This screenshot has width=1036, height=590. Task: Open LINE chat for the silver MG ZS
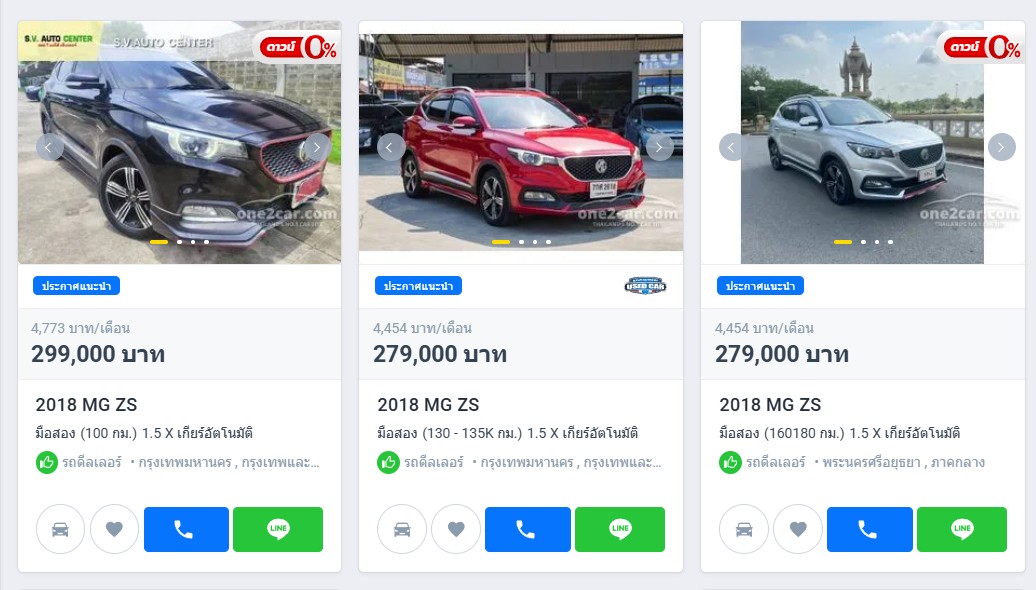(962, 529)
